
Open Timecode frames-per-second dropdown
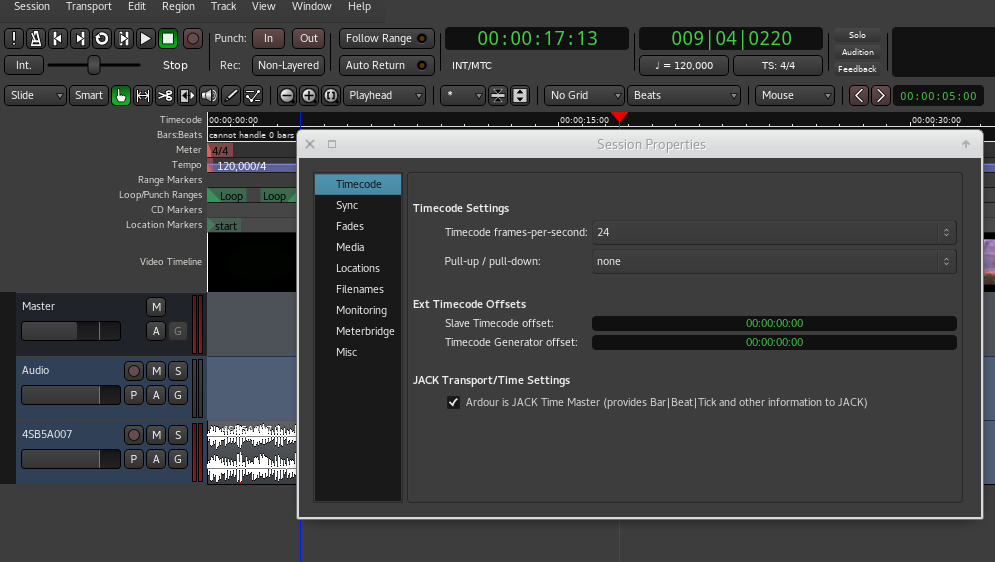coord(774,232)
